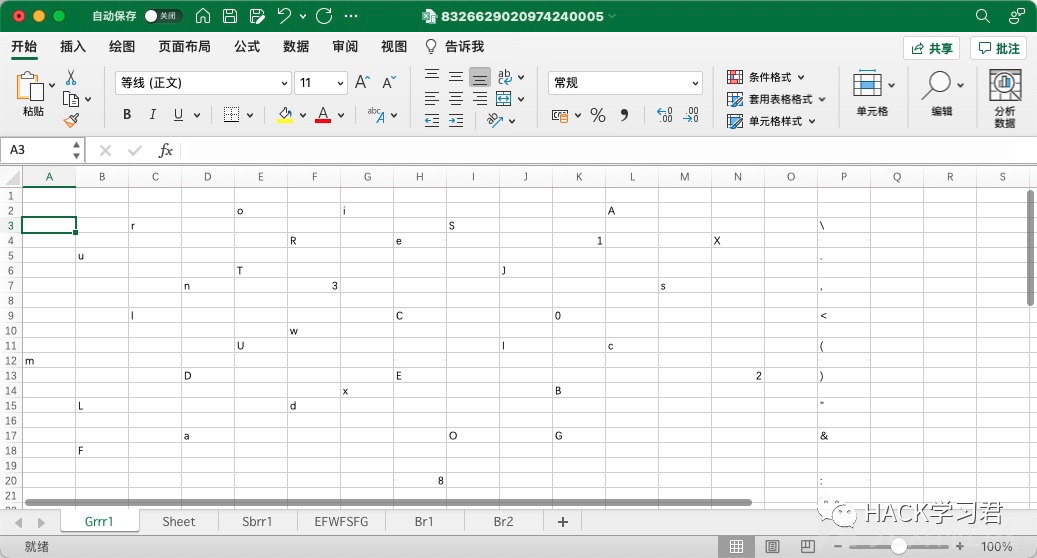This screenshot has height=558, width=1037.
Task: Open 套用表格格式 table styles
Action: click(x=776, y=99)
